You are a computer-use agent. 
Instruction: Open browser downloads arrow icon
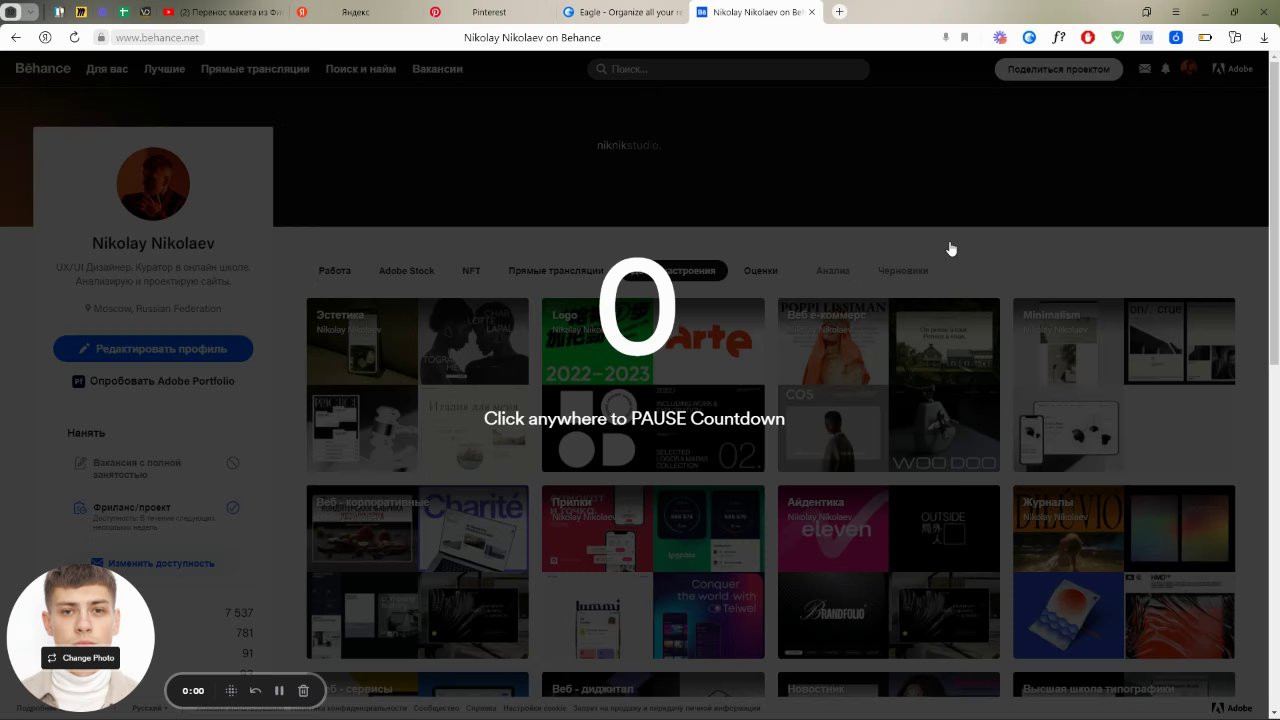click(1264, 37)
